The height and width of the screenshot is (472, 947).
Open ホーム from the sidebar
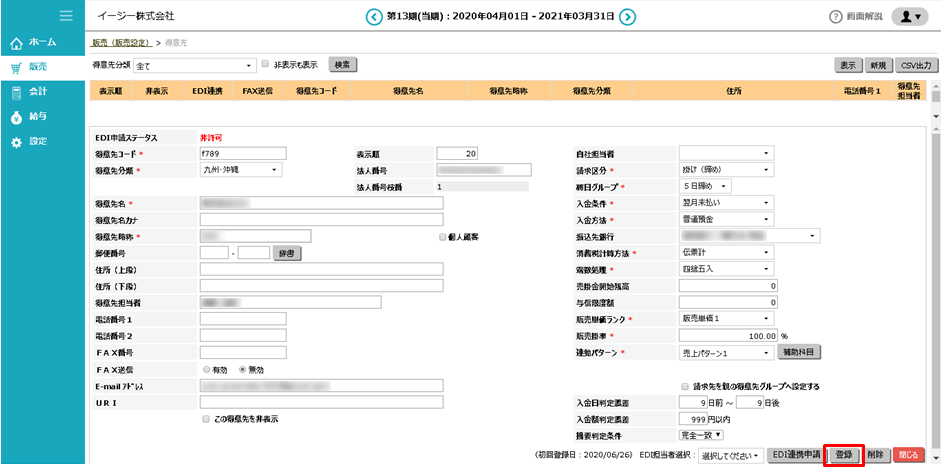coord(40,43)
